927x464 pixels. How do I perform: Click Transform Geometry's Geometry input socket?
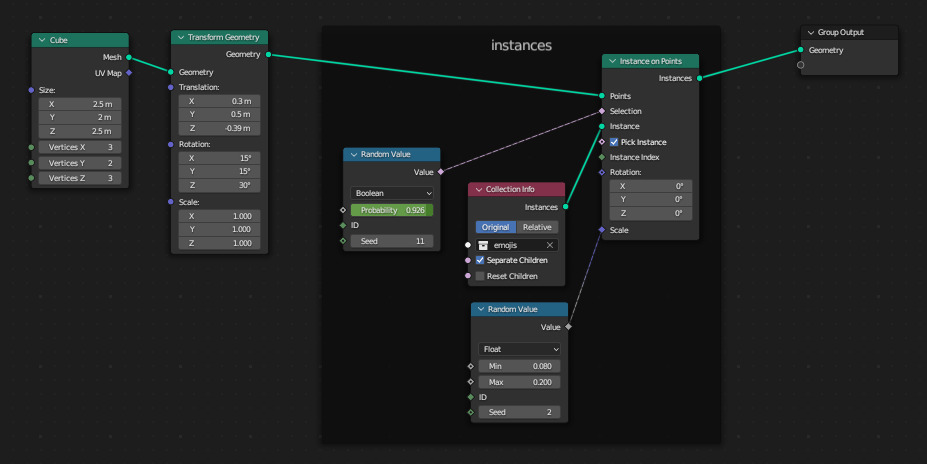[171, 72]
